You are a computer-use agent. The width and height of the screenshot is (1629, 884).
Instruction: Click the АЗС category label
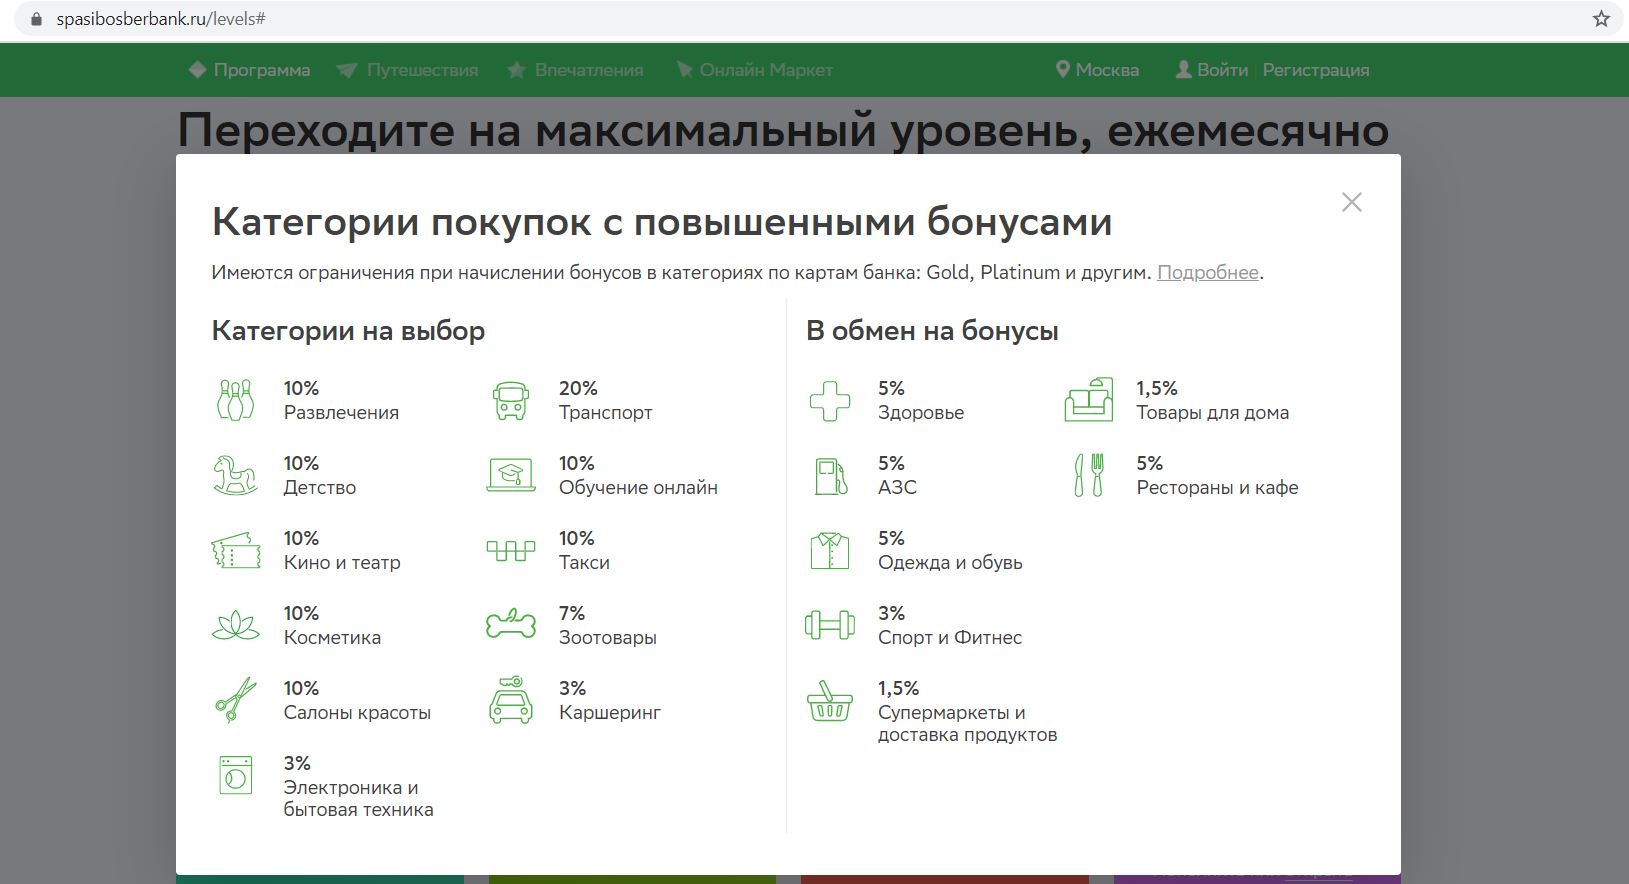[x=897, y=488]
